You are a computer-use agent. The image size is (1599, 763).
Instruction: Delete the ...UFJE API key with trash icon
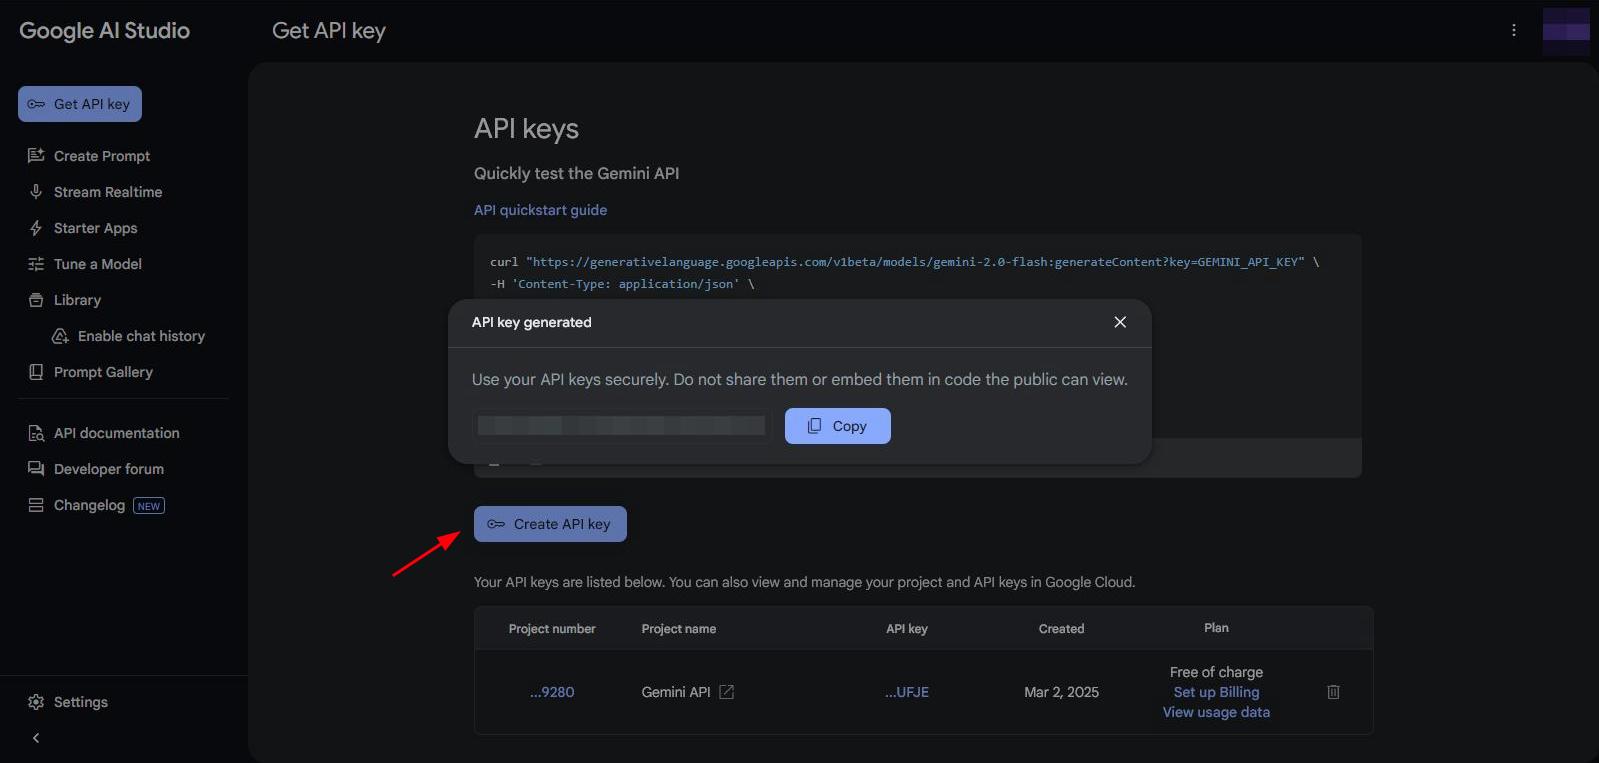pyautogui.click(x=1333, y=692)
